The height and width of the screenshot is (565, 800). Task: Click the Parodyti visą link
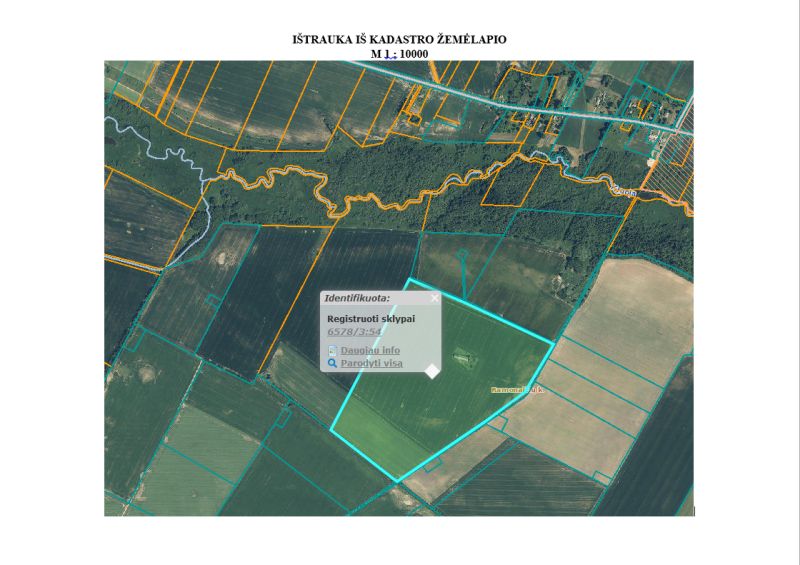pyautogui.click(x=371, y=363)
